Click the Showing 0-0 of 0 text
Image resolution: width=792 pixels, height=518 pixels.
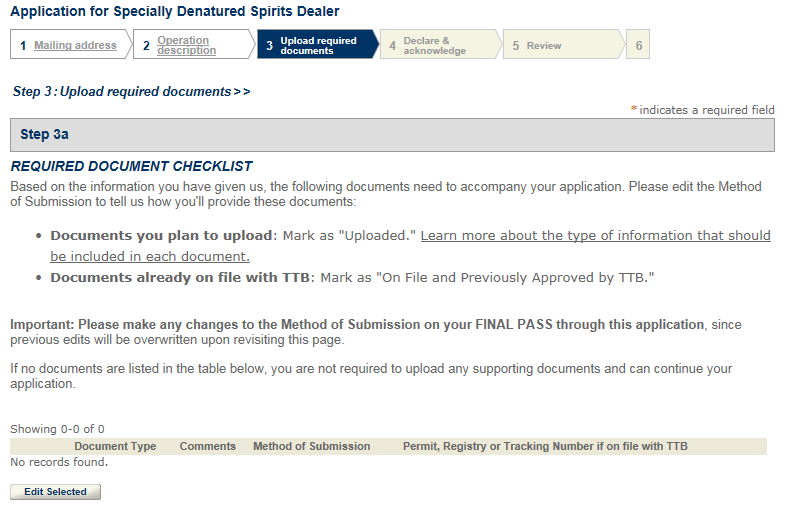(x=57, y=428)
